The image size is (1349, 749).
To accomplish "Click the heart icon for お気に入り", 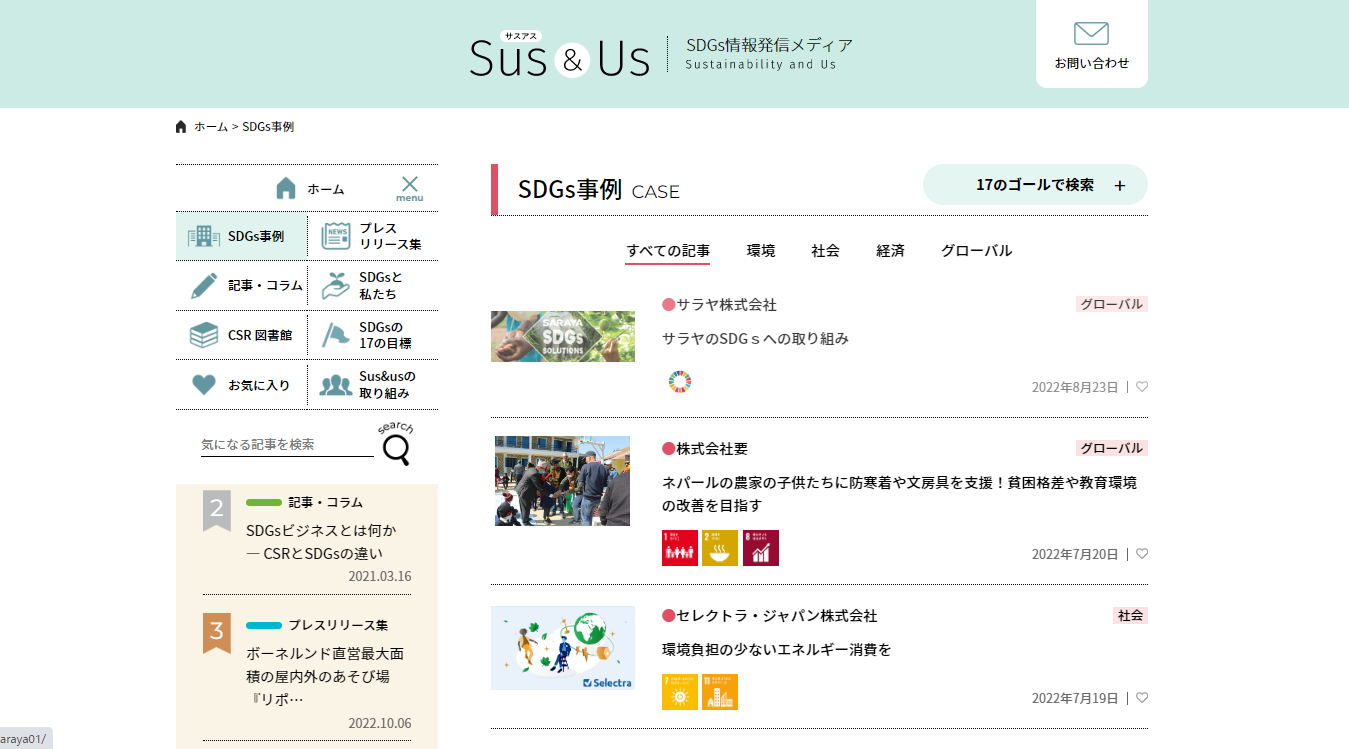I will tap(204, 385).
